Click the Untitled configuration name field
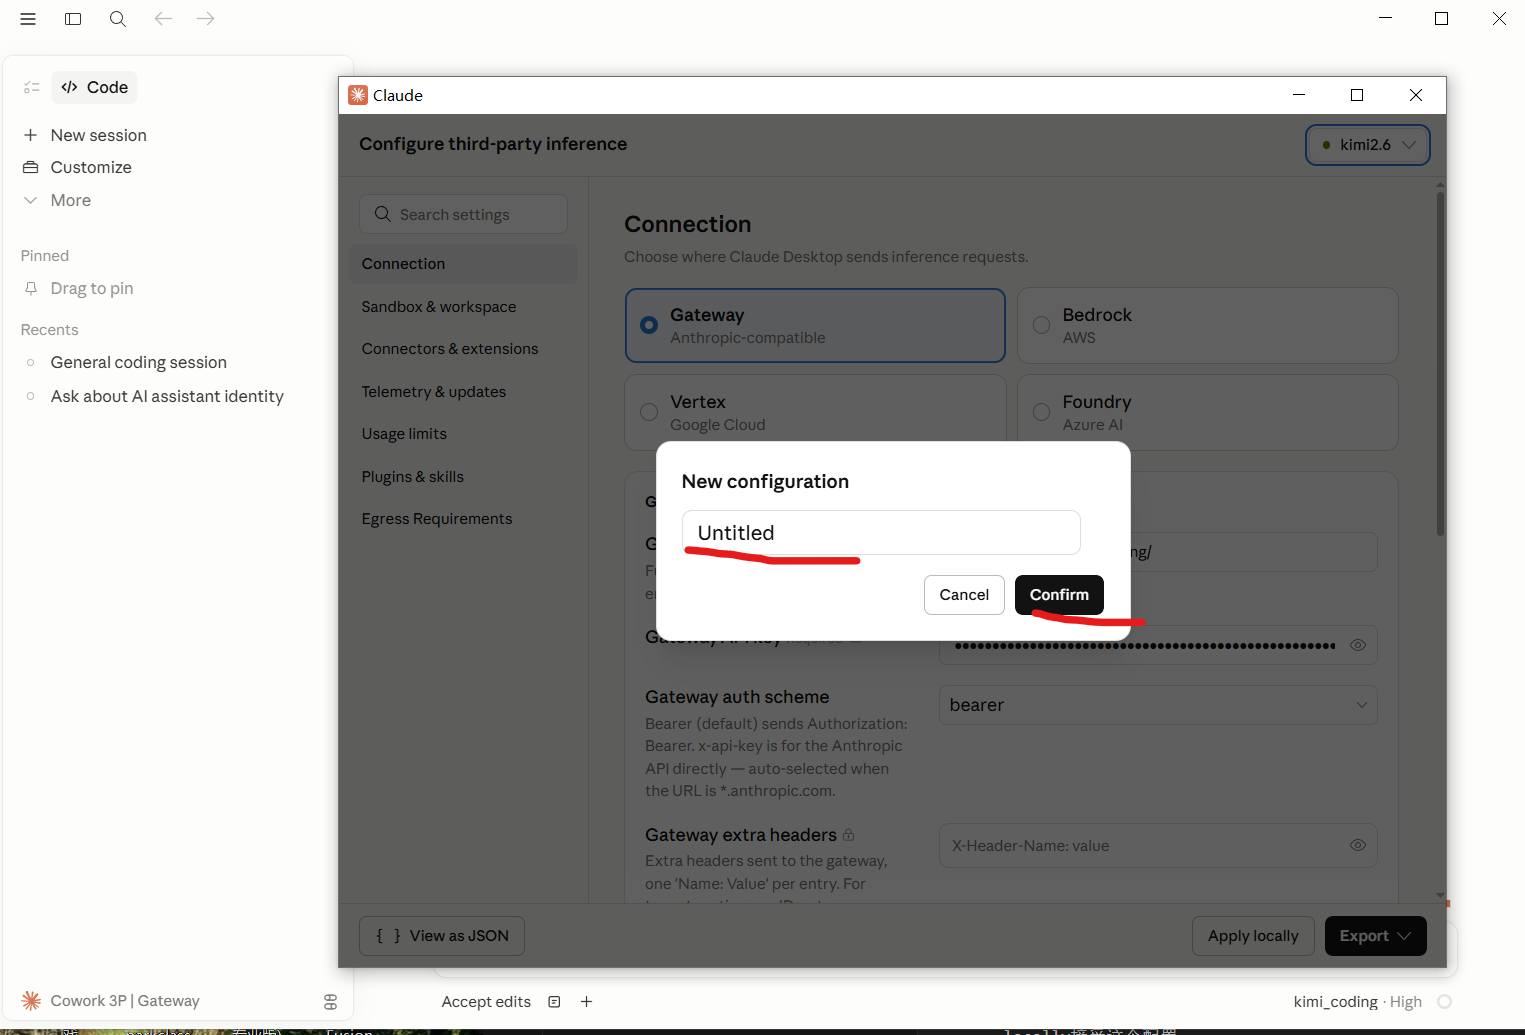 pyautogui.click(x=881, y=533)
